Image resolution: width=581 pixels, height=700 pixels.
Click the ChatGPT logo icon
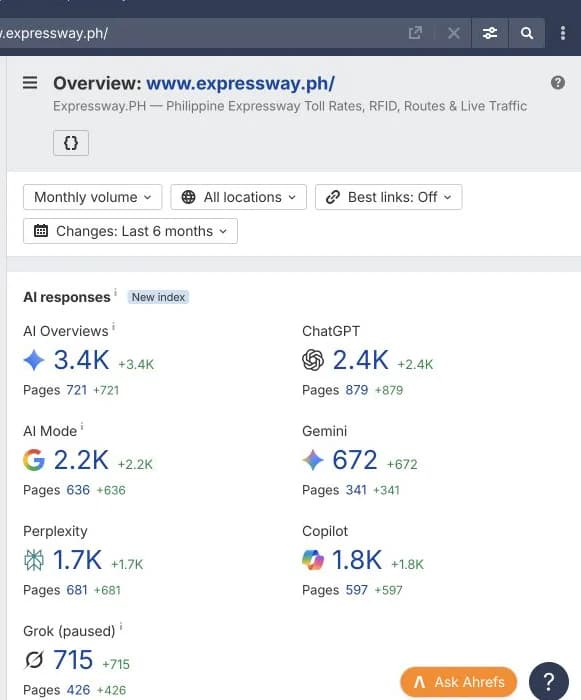313,360
